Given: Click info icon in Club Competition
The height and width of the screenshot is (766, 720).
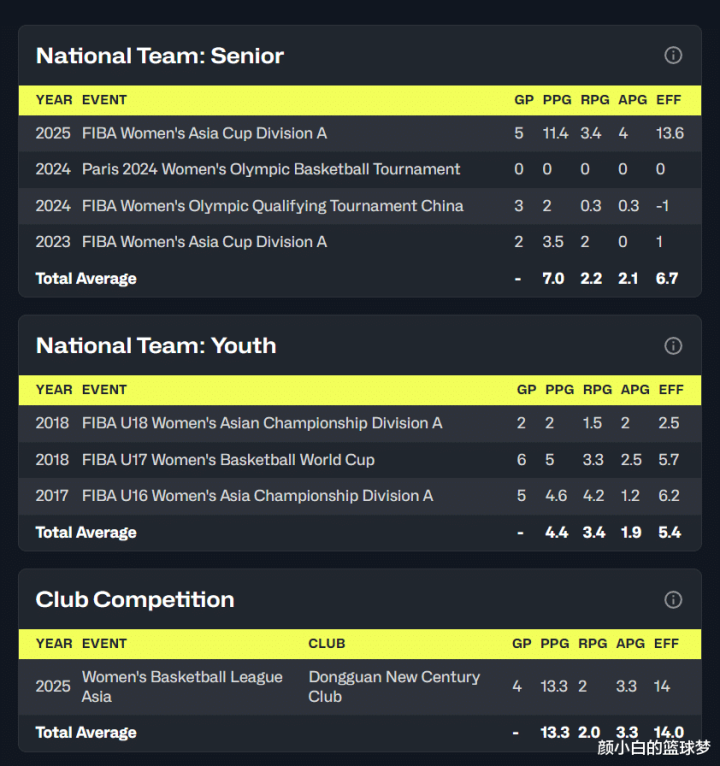Looking at the screenshot, I should [x=673, y=599].
